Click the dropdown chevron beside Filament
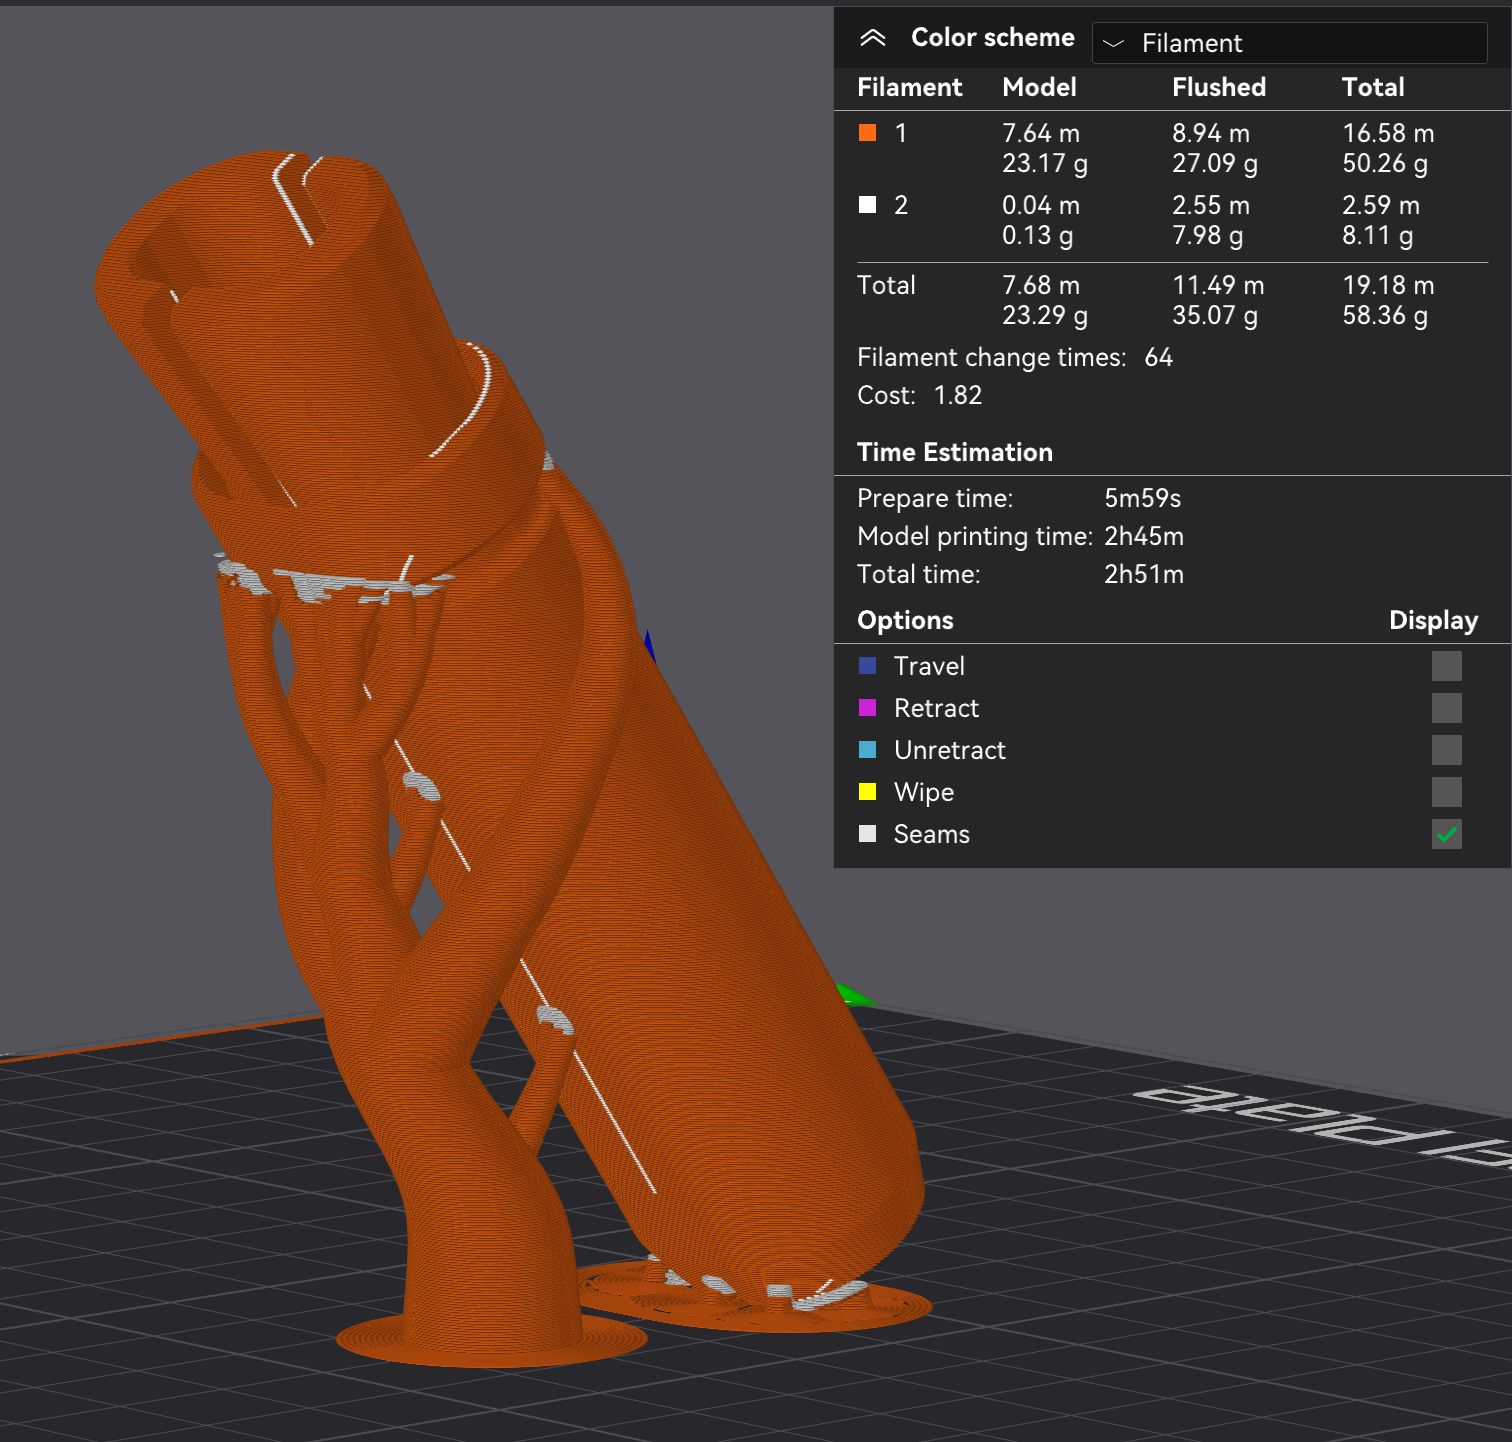1512x1442 pixels. click(x=1113, y=44)
